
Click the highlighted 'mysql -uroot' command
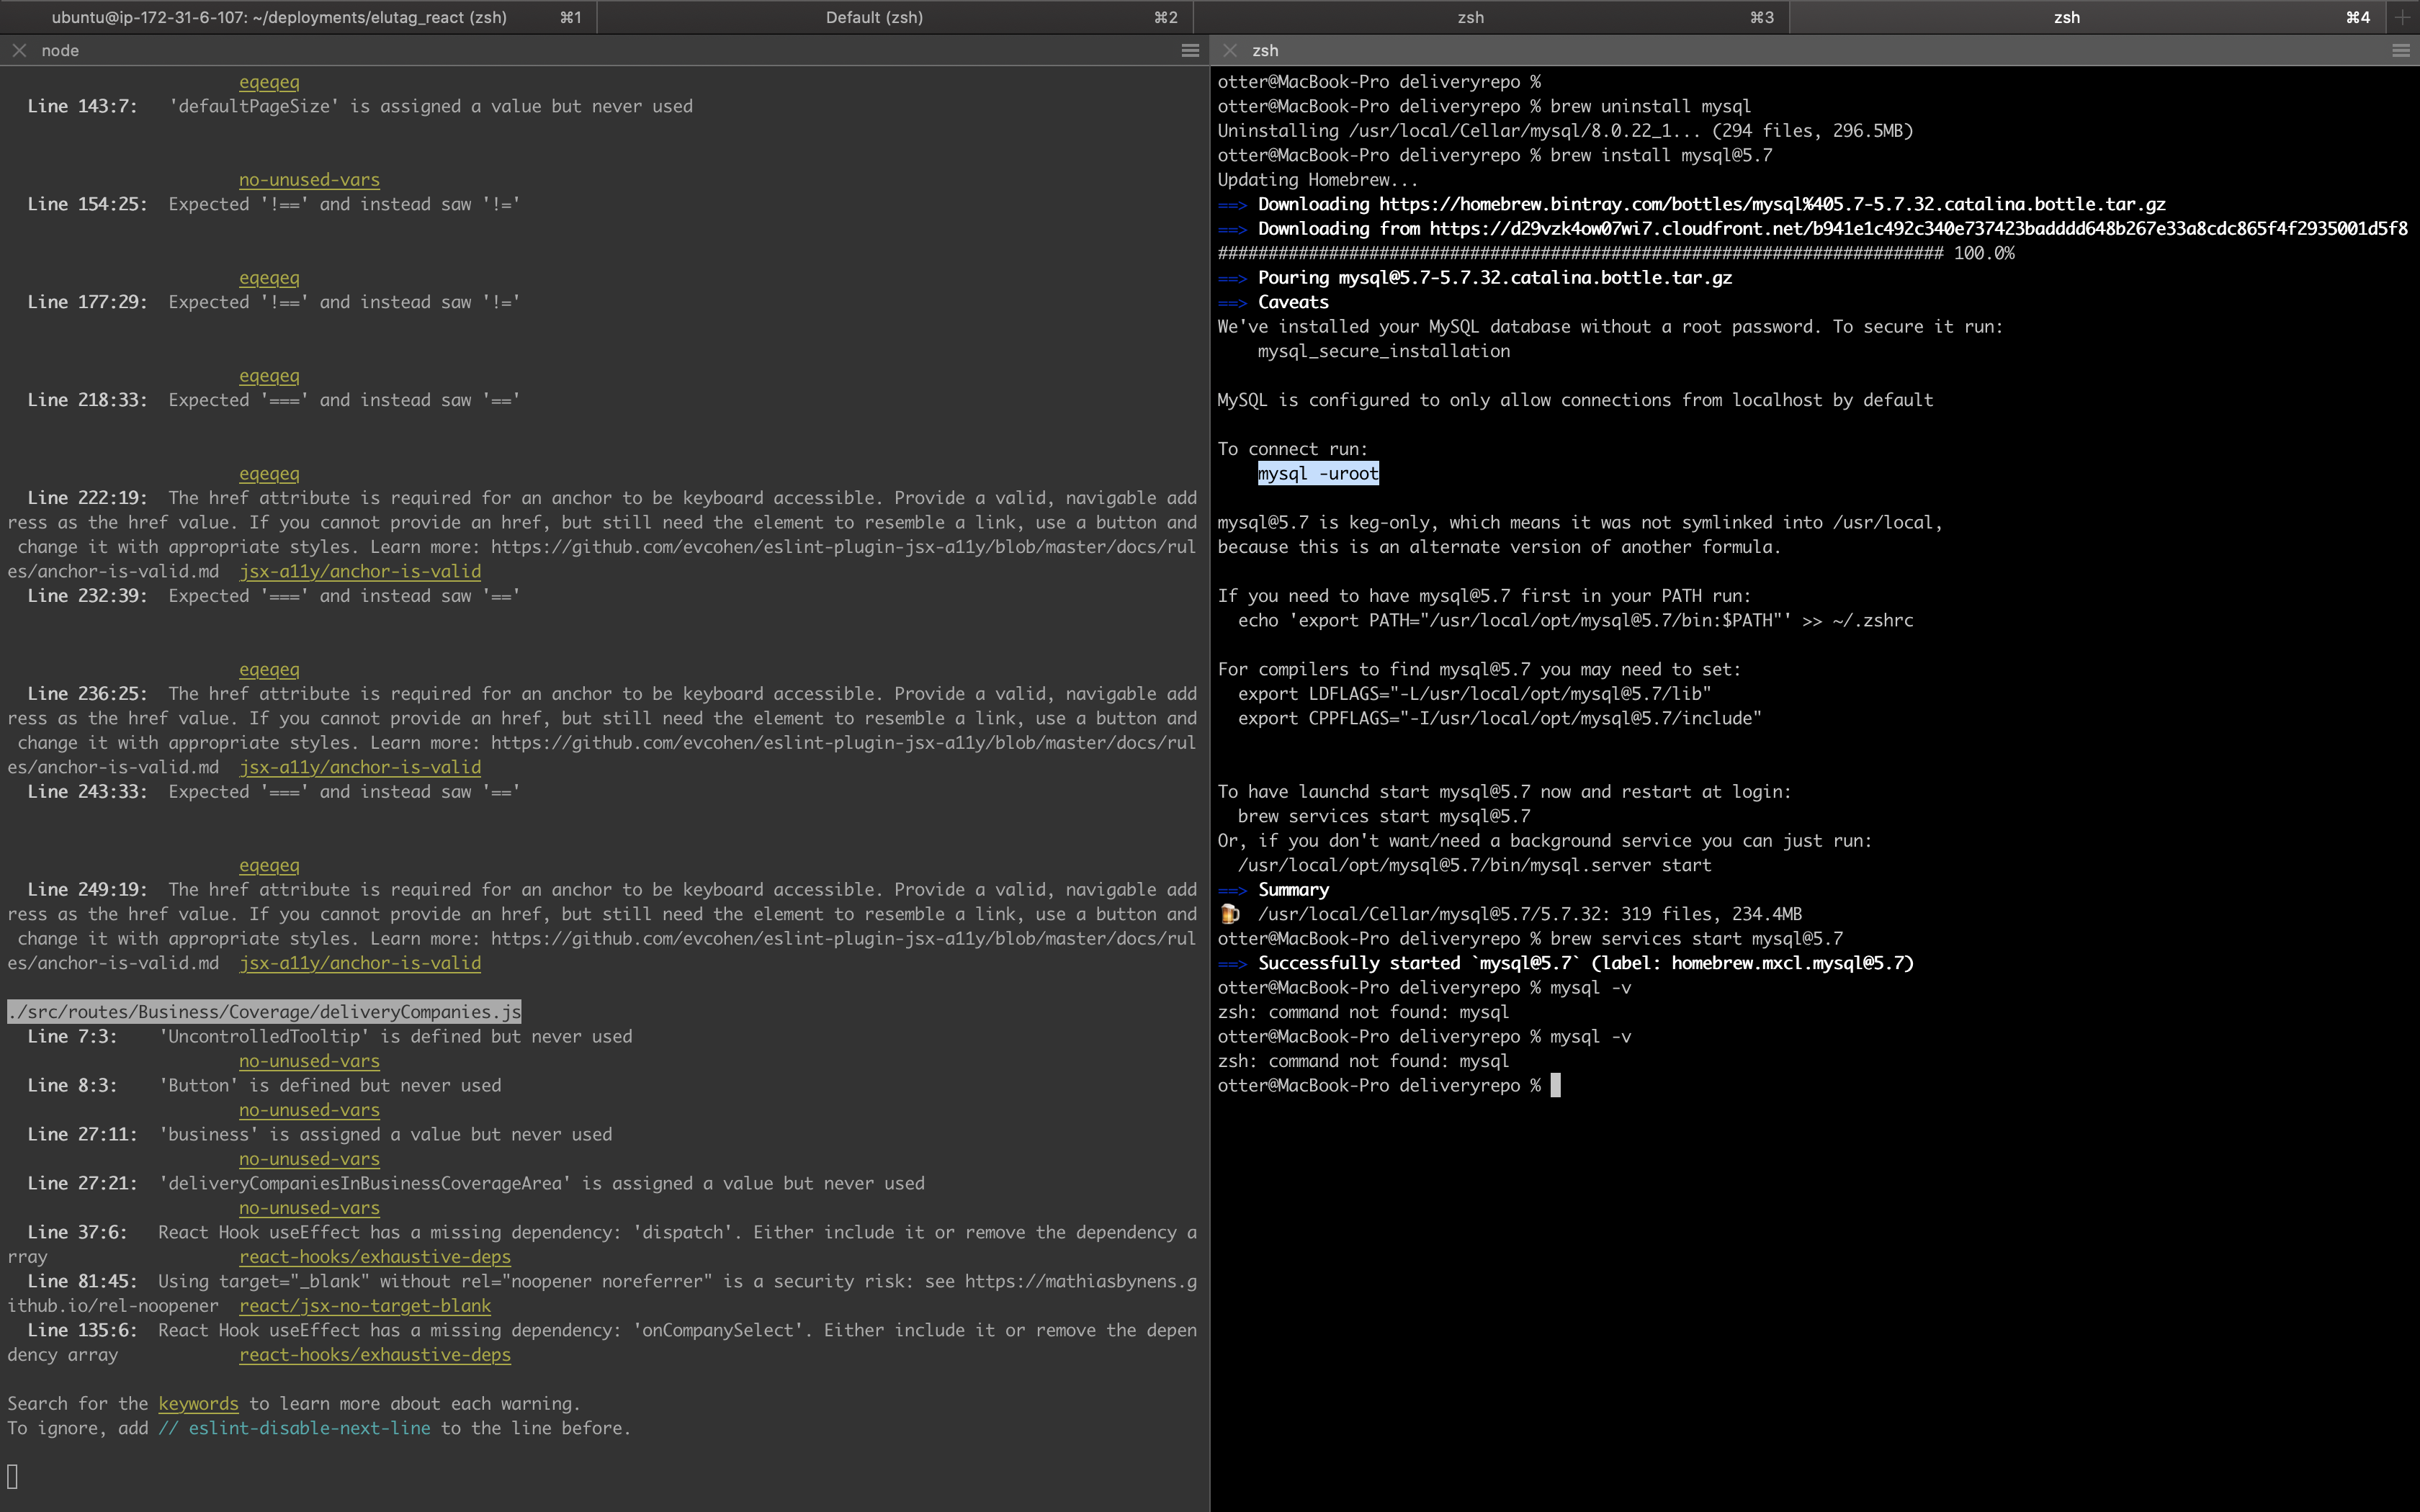point(1318,474)
